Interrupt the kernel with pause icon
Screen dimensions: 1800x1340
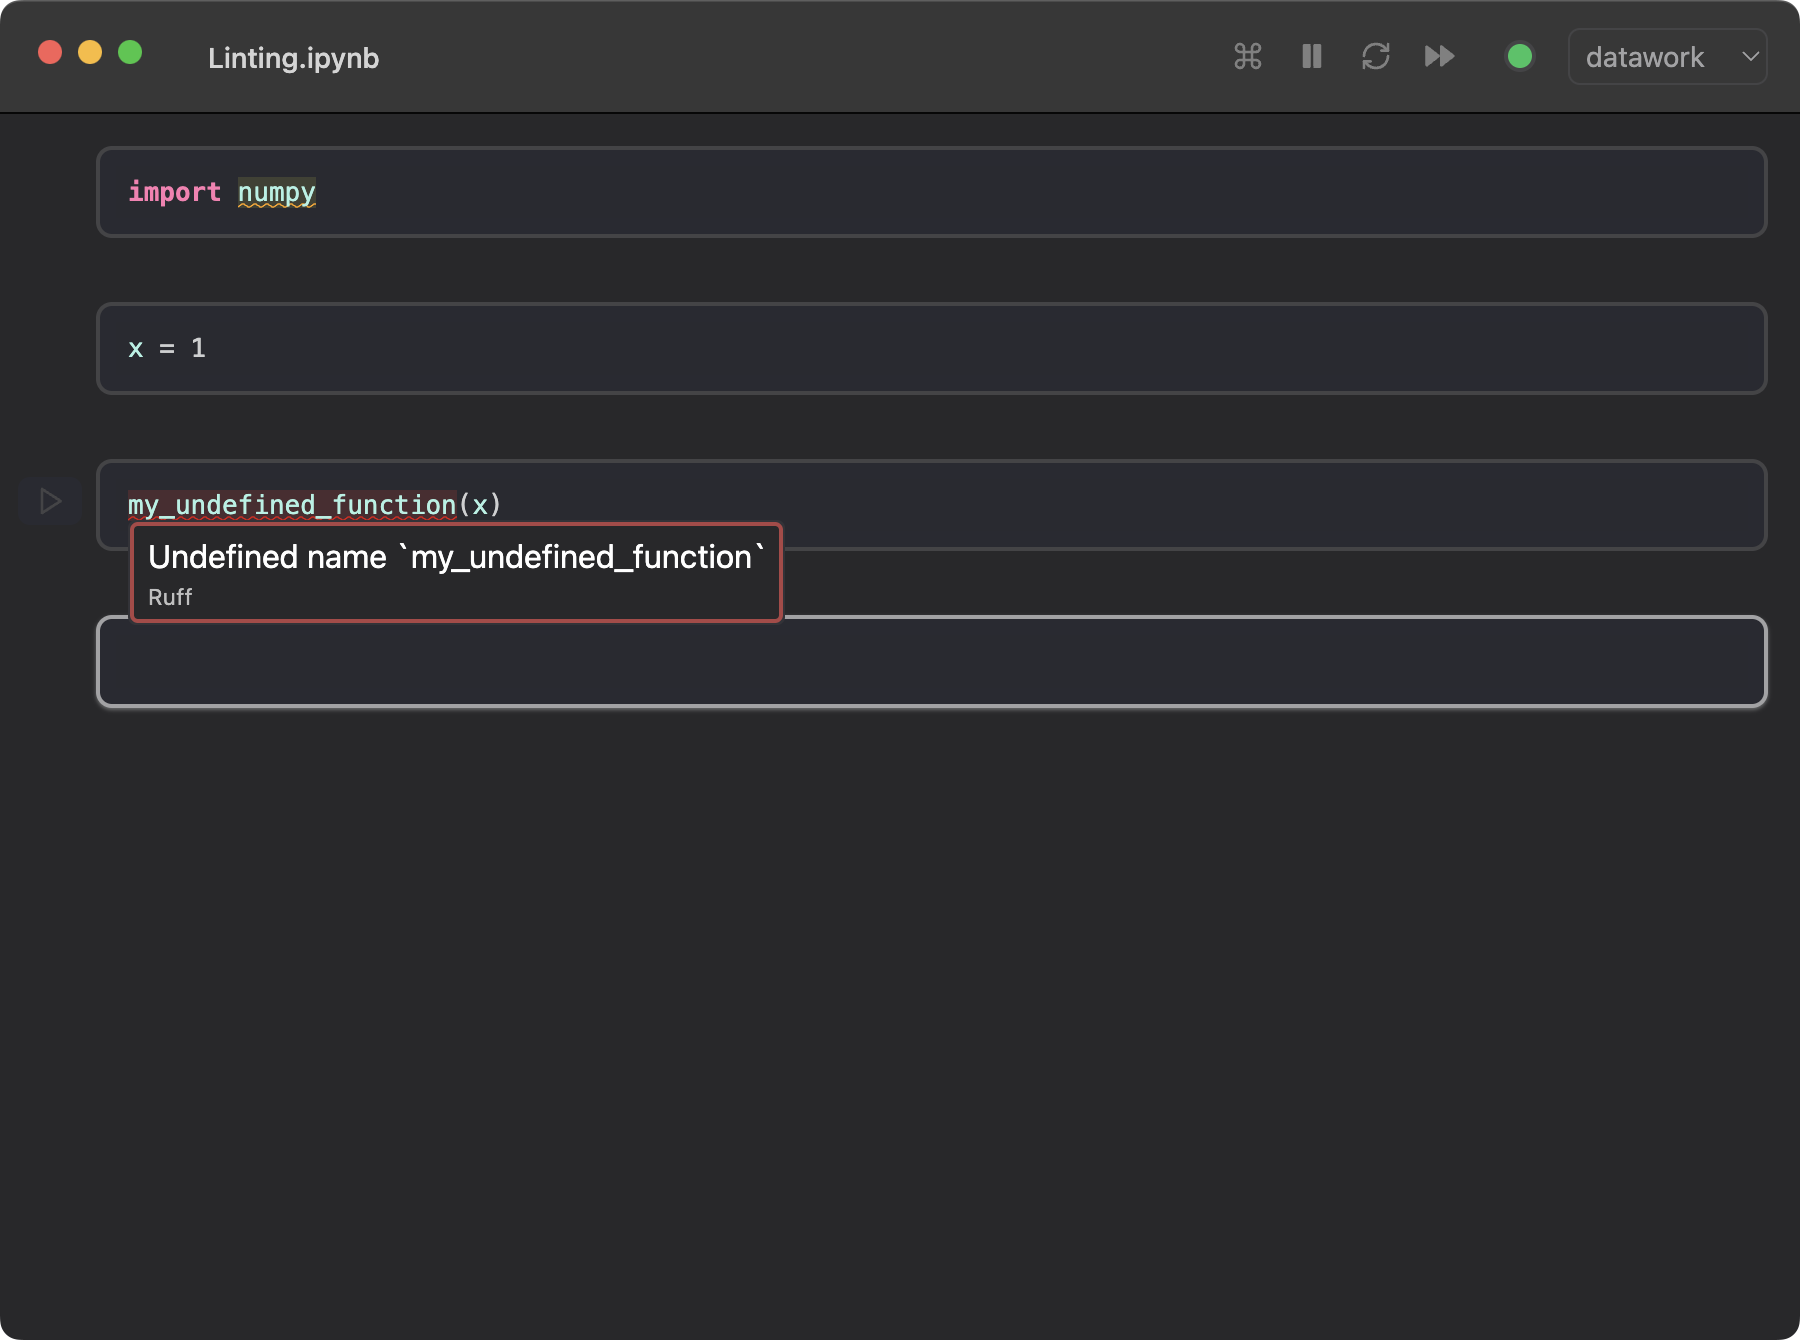(1312, 56)
